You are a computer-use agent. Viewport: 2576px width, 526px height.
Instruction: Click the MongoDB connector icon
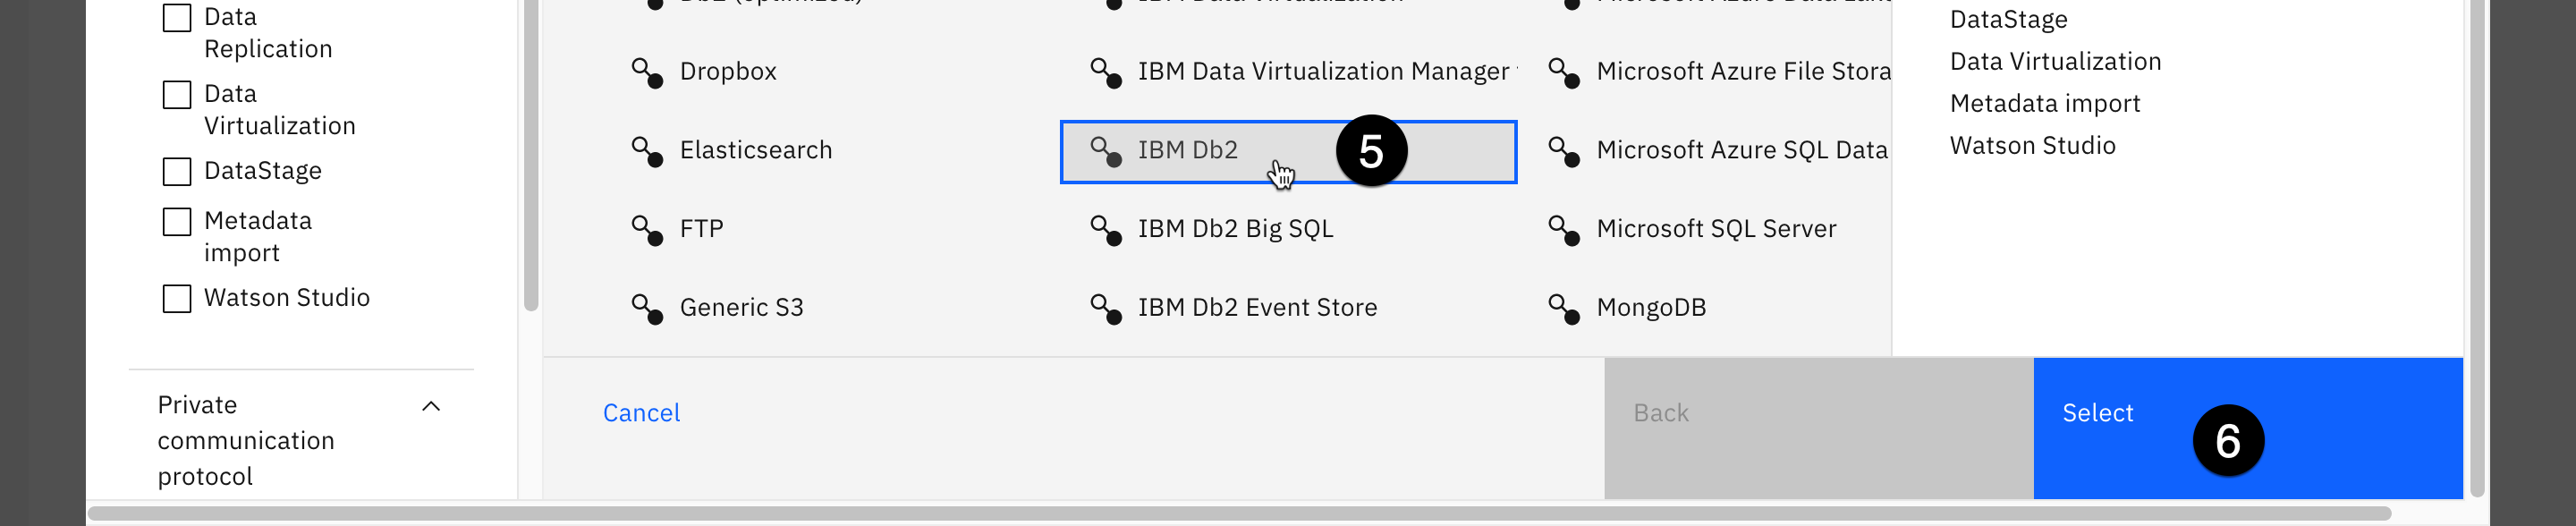[x=1564, y=309]
